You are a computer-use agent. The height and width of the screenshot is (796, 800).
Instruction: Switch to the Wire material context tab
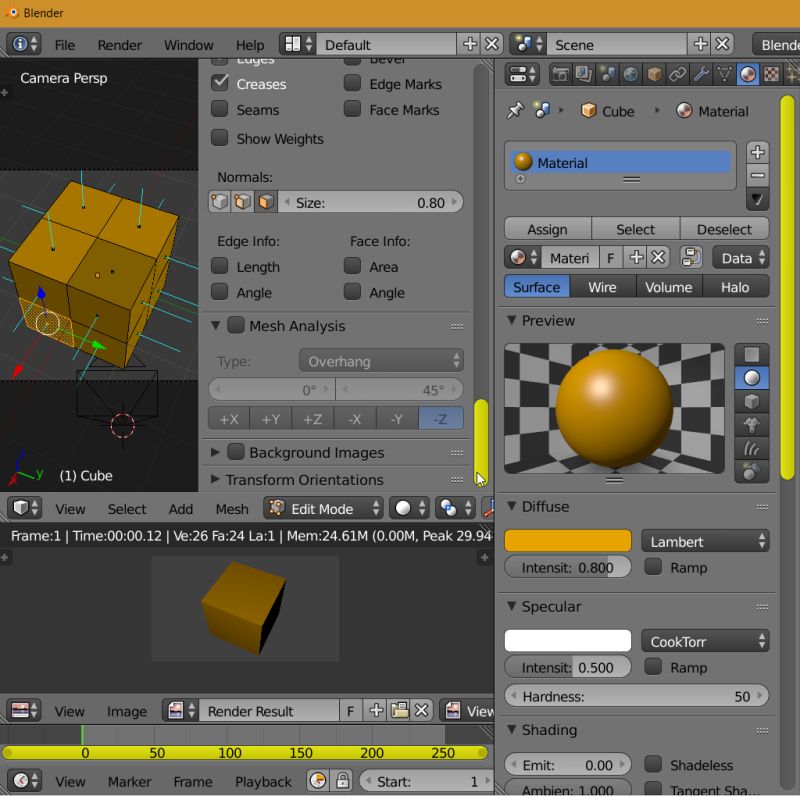coord(602,287)
